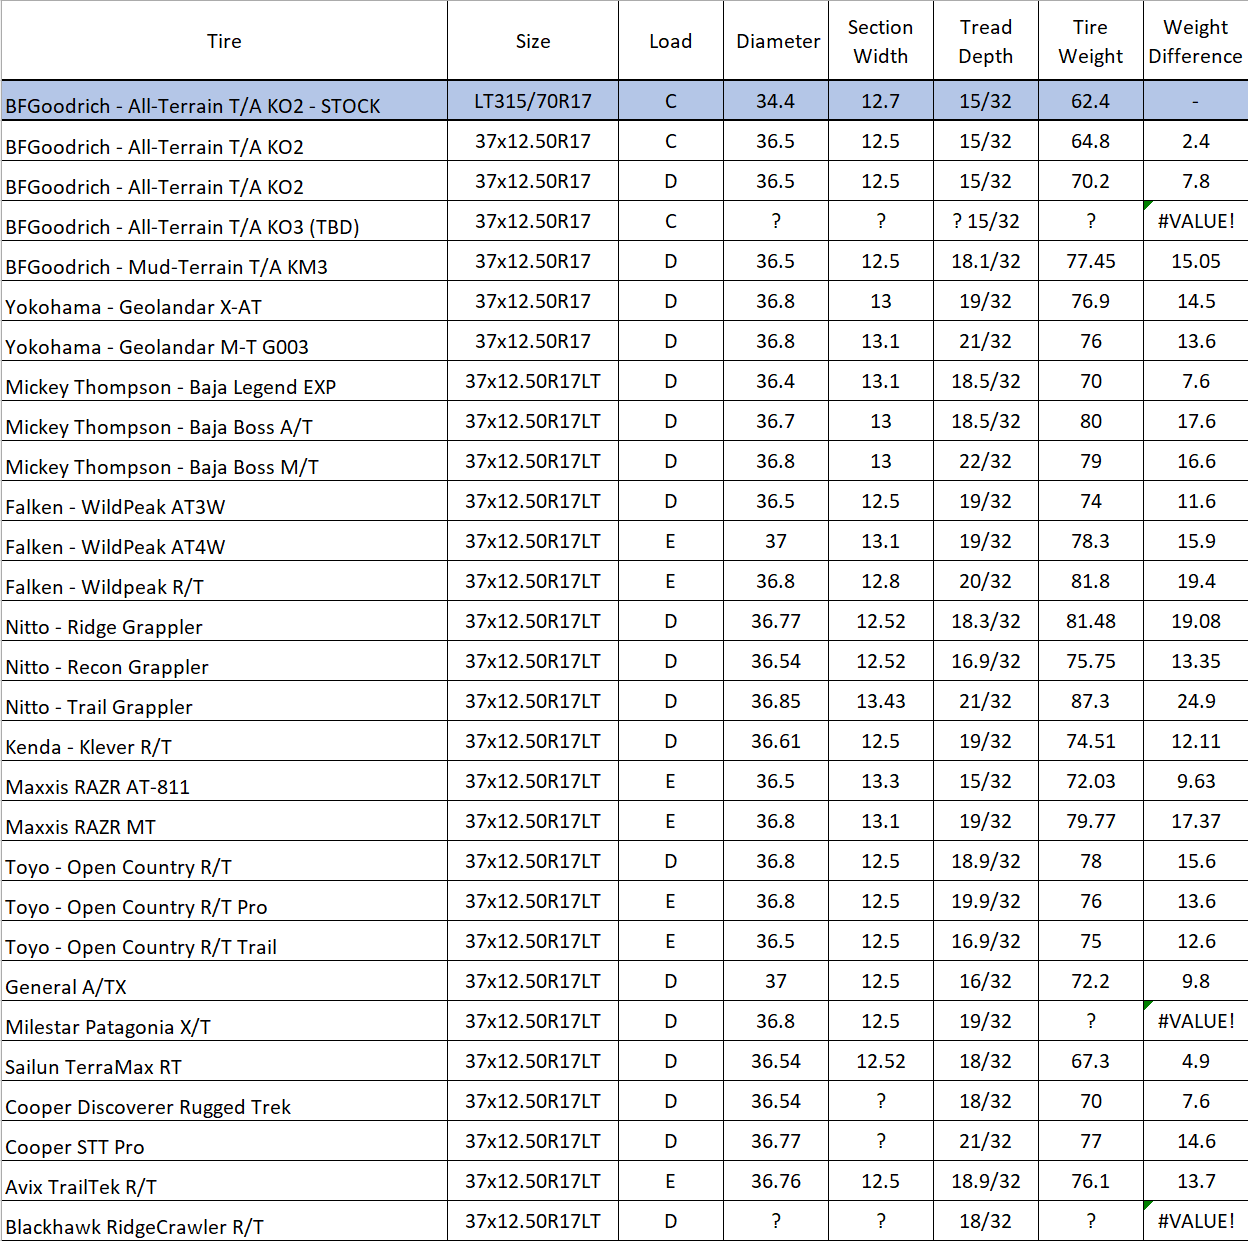The image size is (1248, 1241).
Task: Select the 'Load' header cell
Action: click(671, 41)
